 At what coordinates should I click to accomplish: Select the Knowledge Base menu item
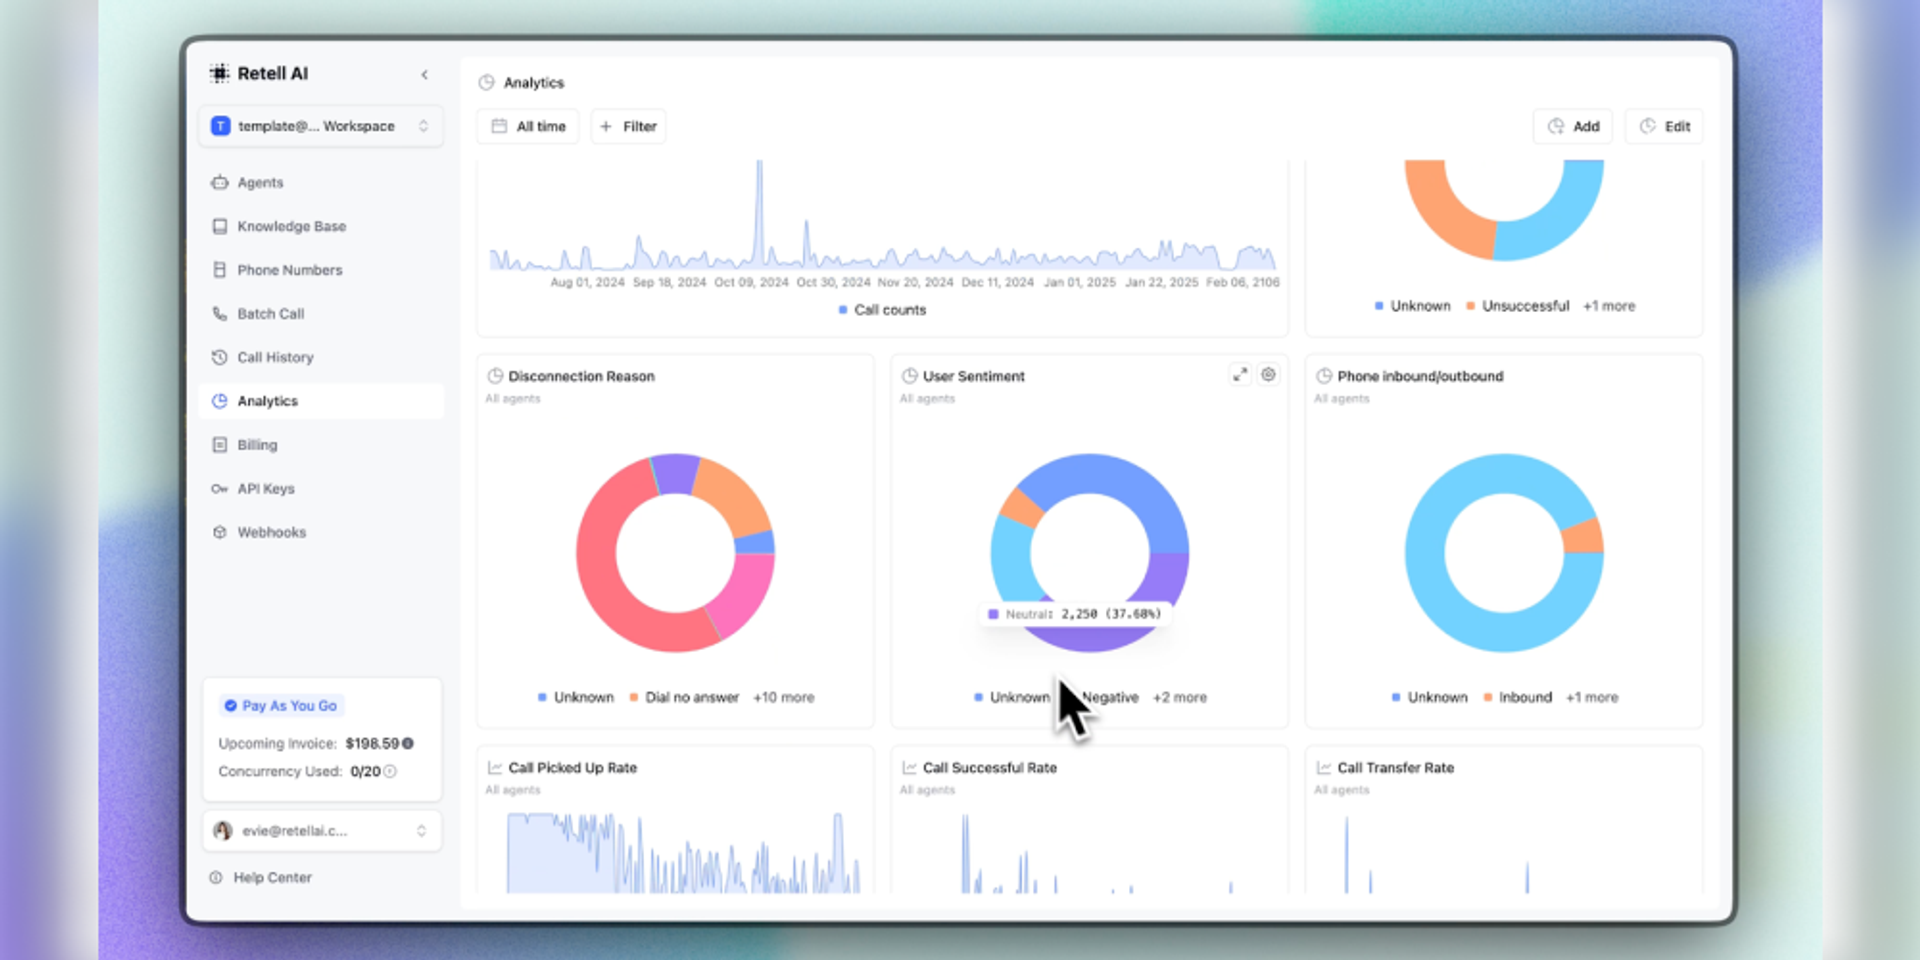(x=321, y=227)
